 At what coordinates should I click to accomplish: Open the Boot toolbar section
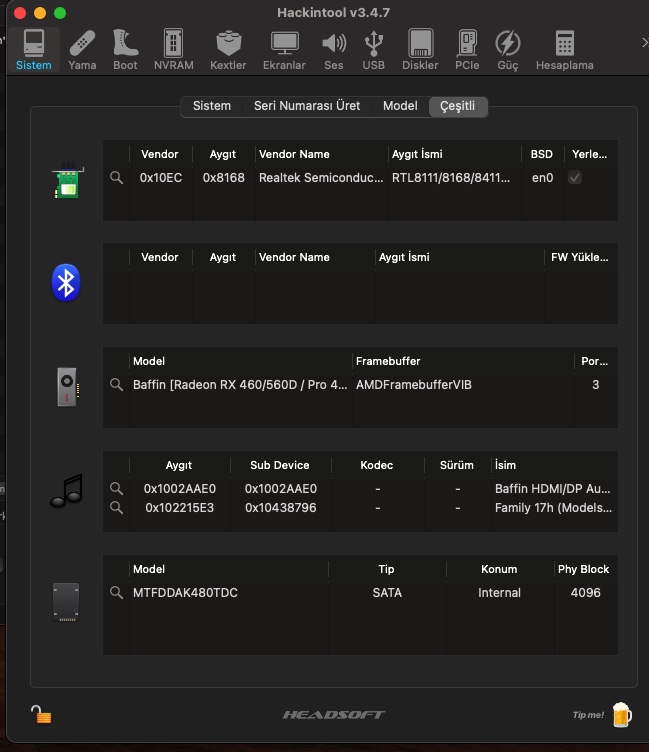pos(125,49)
